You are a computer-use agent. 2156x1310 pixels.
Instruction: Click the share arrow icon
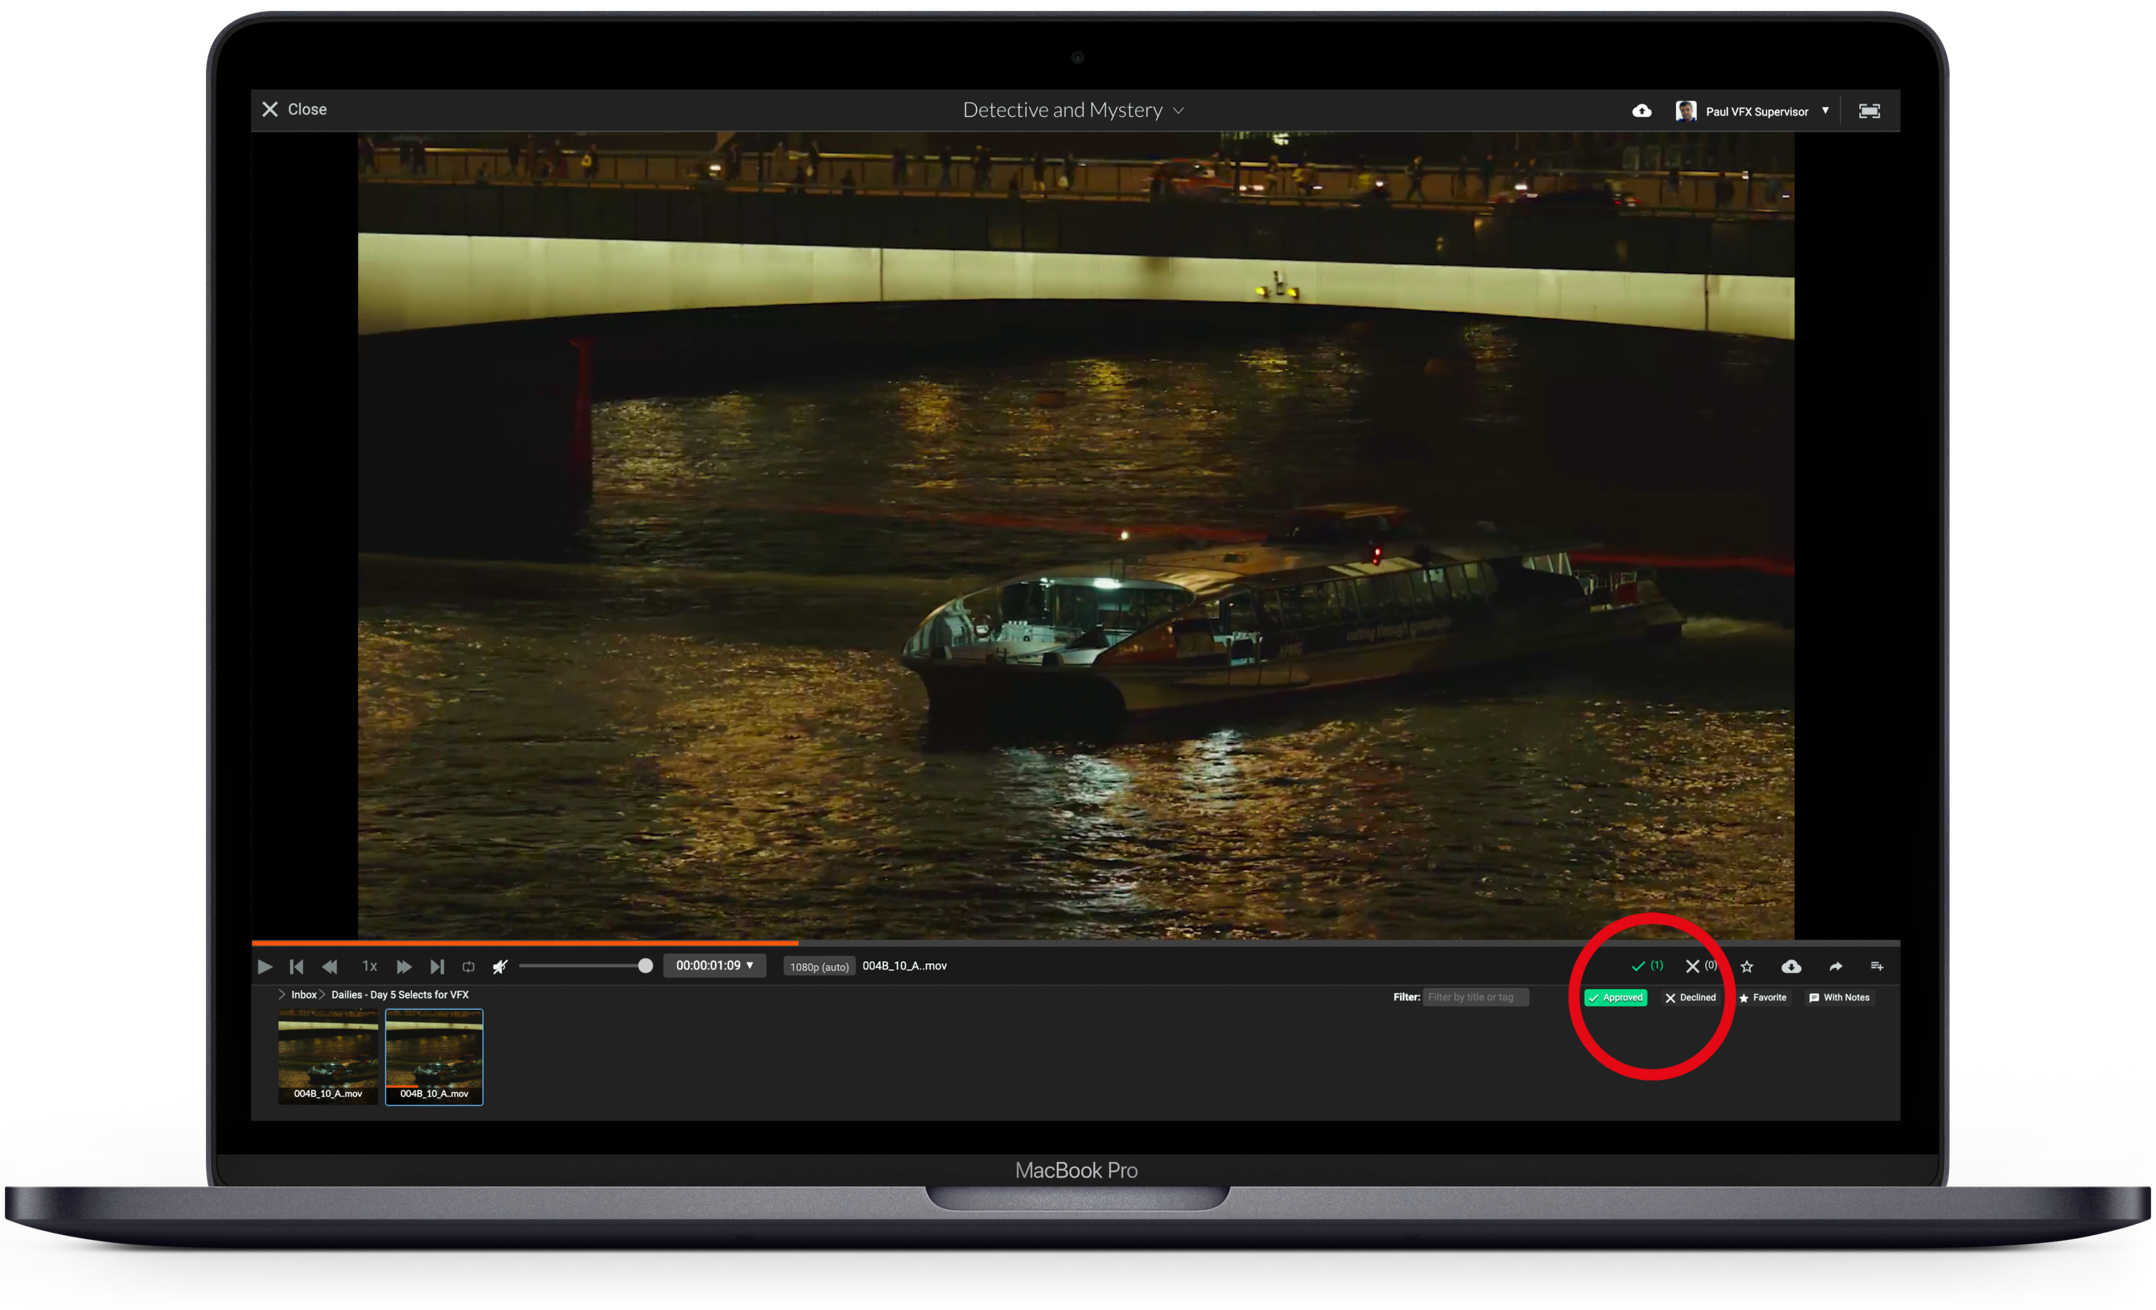[1835, 966]
